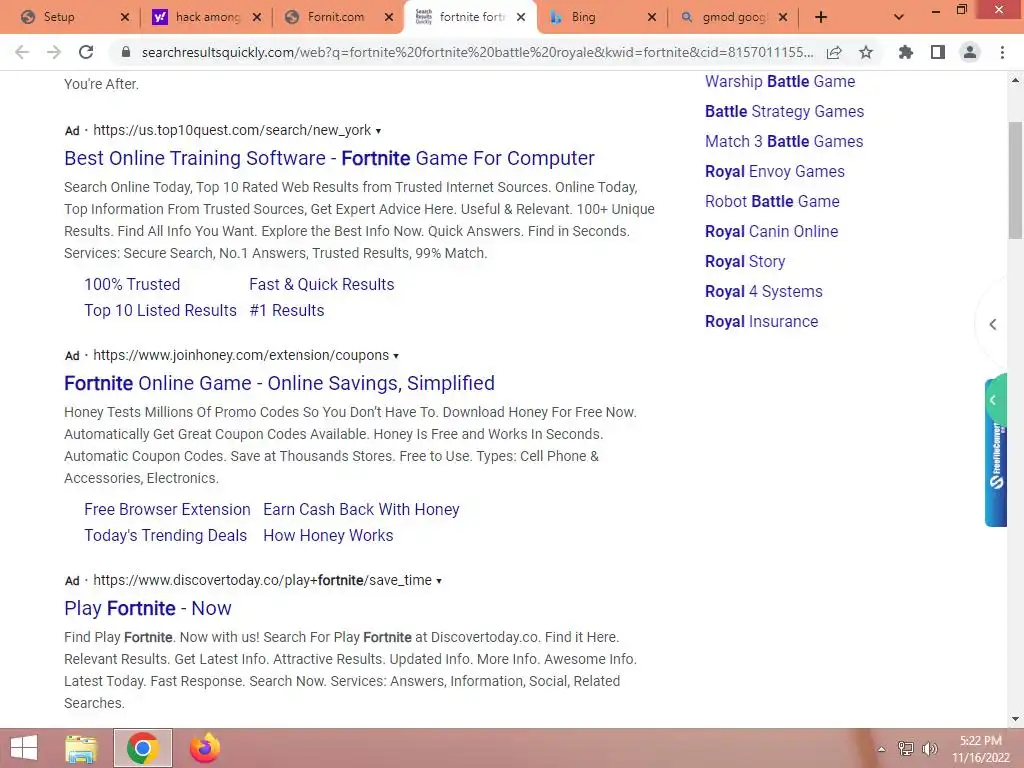The width and height of the screenshot is (1024, 768).
Task: Click Royal Story related search
Action: point(745,262)
